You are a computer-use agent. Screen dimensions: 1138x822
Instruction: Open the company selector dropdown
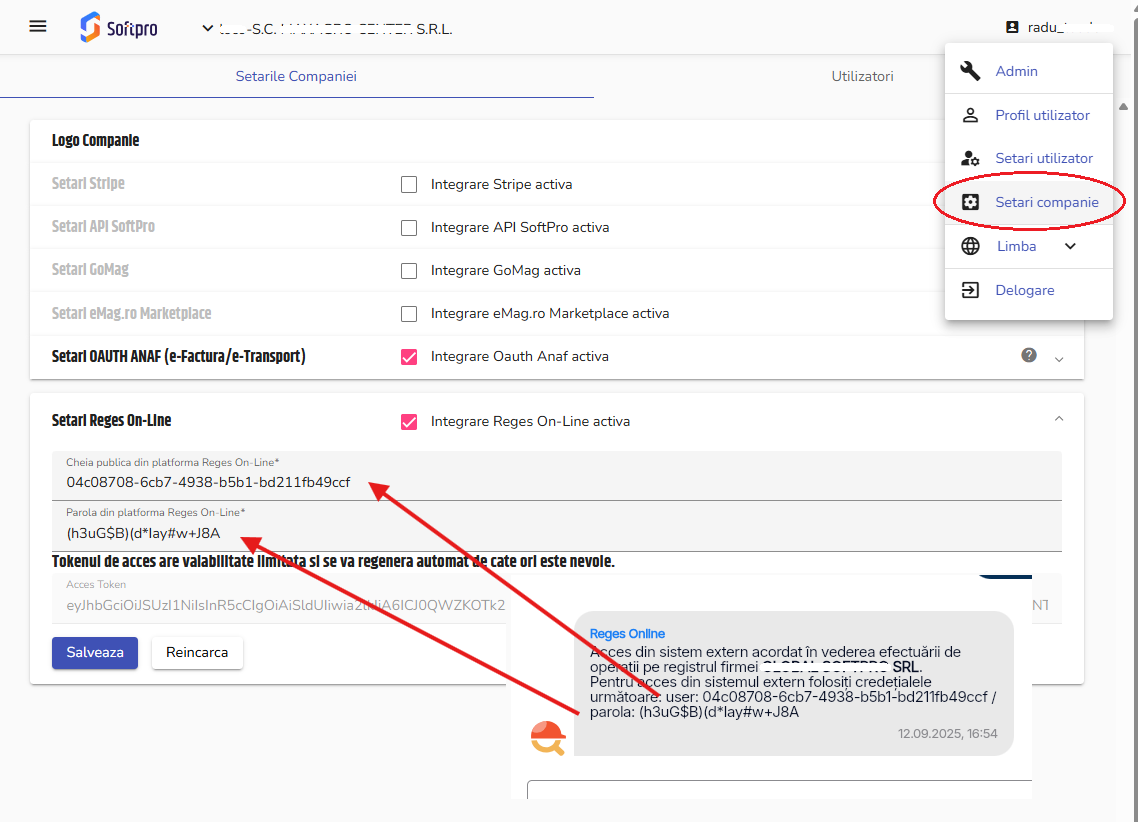point(207,28)
